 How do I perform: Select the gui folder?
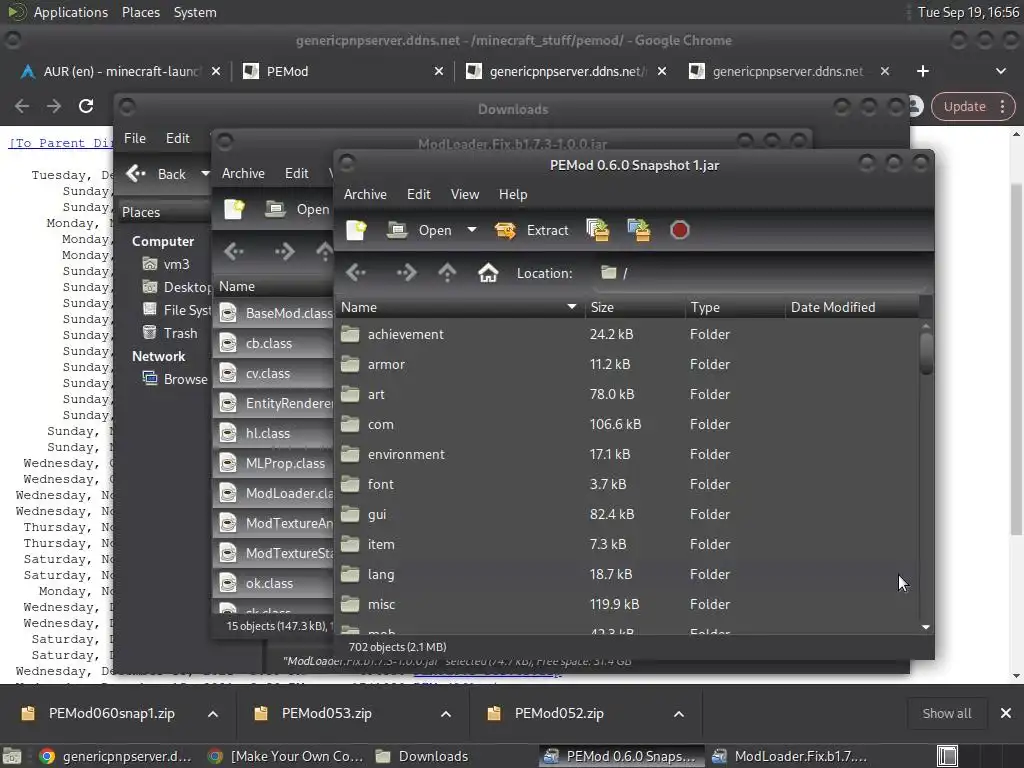pyautogui.click(x=627, y=515)
